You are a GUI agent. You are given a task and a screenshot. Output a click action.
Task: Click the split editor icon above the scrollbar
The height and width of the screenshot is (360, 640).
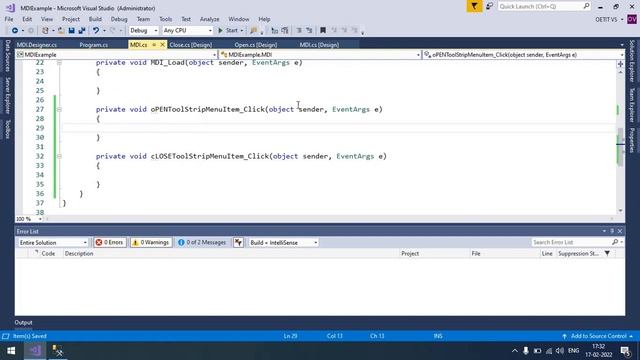pyautogui.click(x=620, y=64)
